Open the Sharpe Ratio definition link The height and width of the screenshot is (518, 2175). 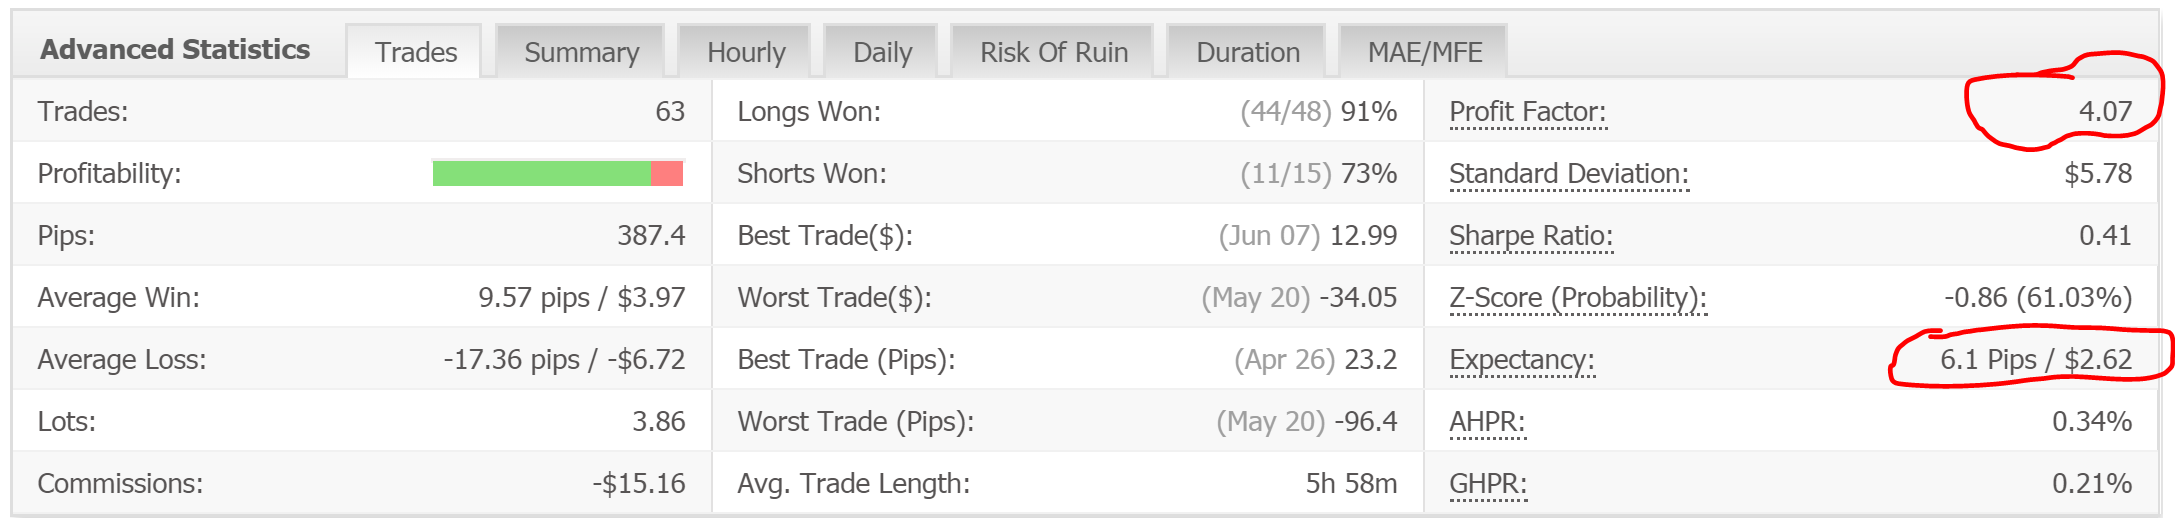[x=1530, y=236]
